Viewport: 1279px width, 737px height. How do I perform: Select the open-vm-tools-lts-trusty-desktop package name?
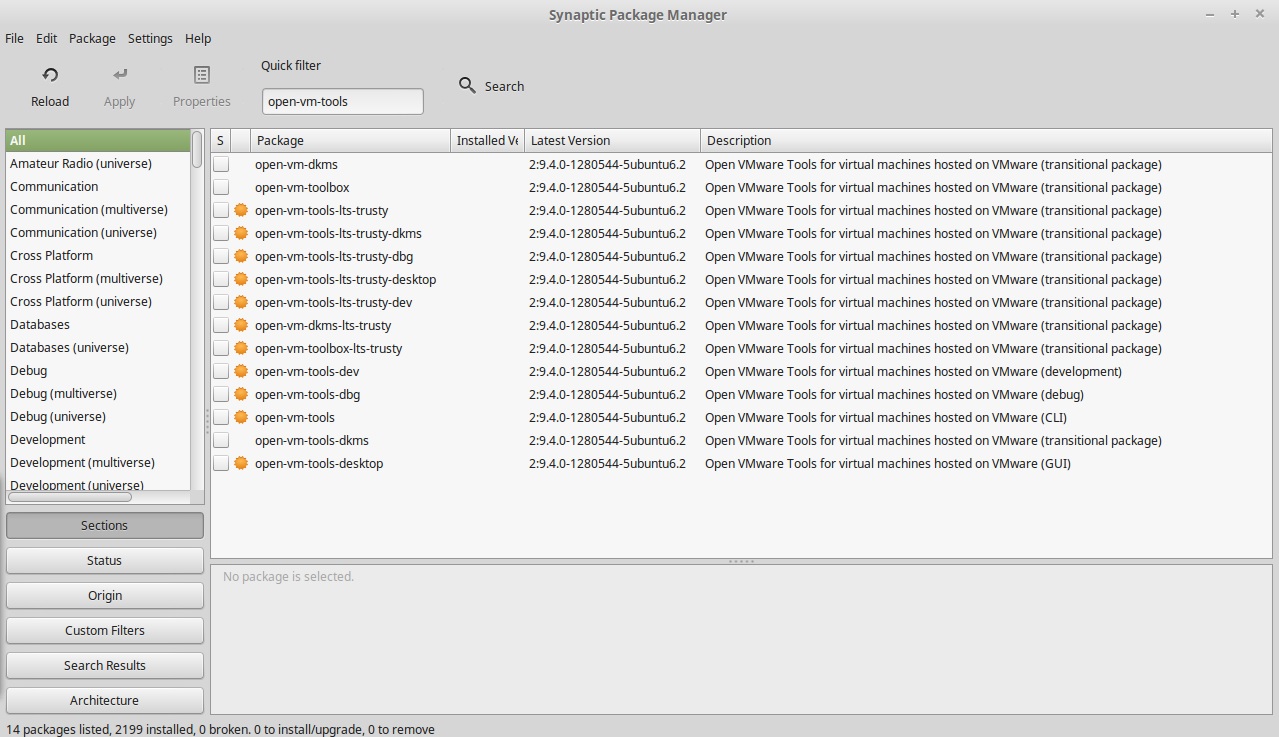345,279
